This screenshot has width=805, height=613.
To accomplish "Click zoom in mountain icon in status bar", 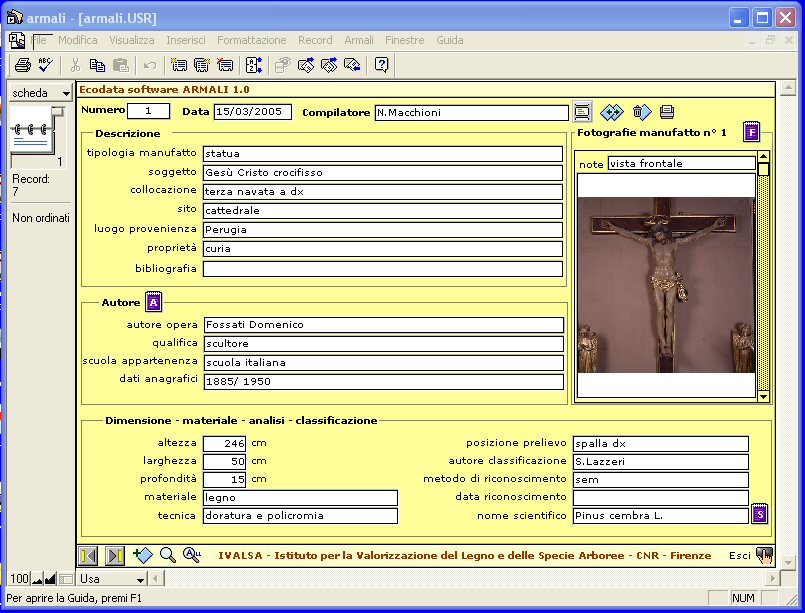I will coord(50,579).
